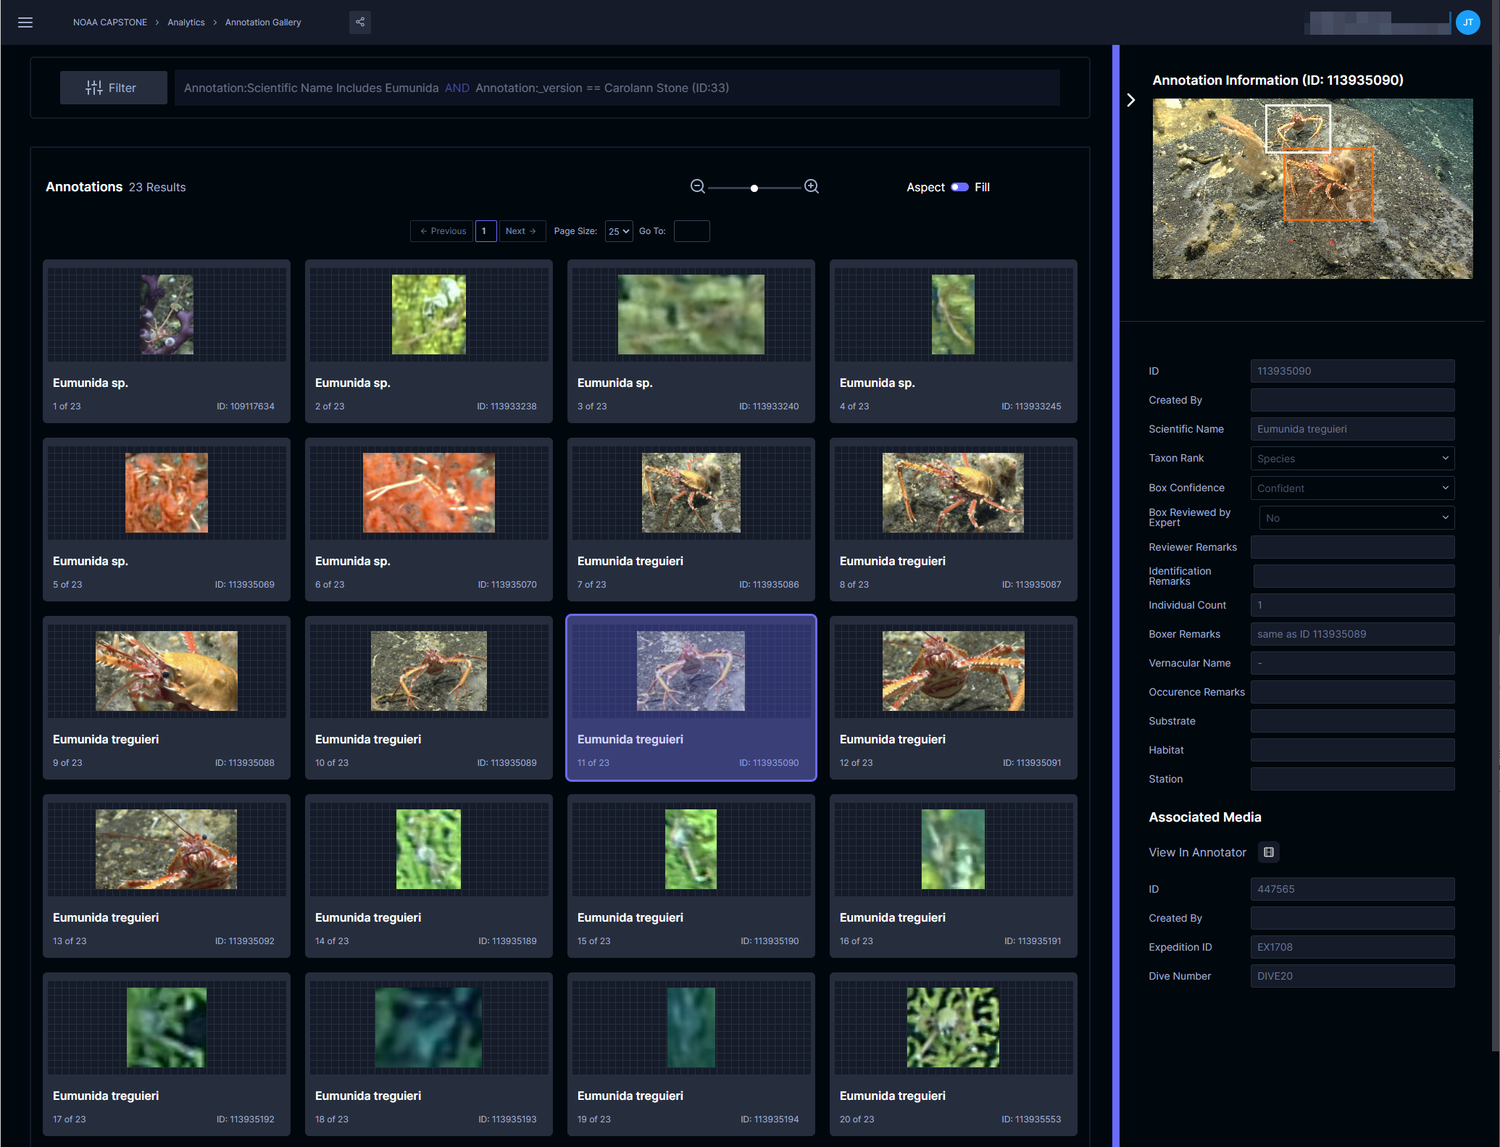Image resolution: width=1500 pixels, height=1147 pixels.
Task: Open the hamburger navigation menu
Action: pyautogui.click(x=25, y=22)
